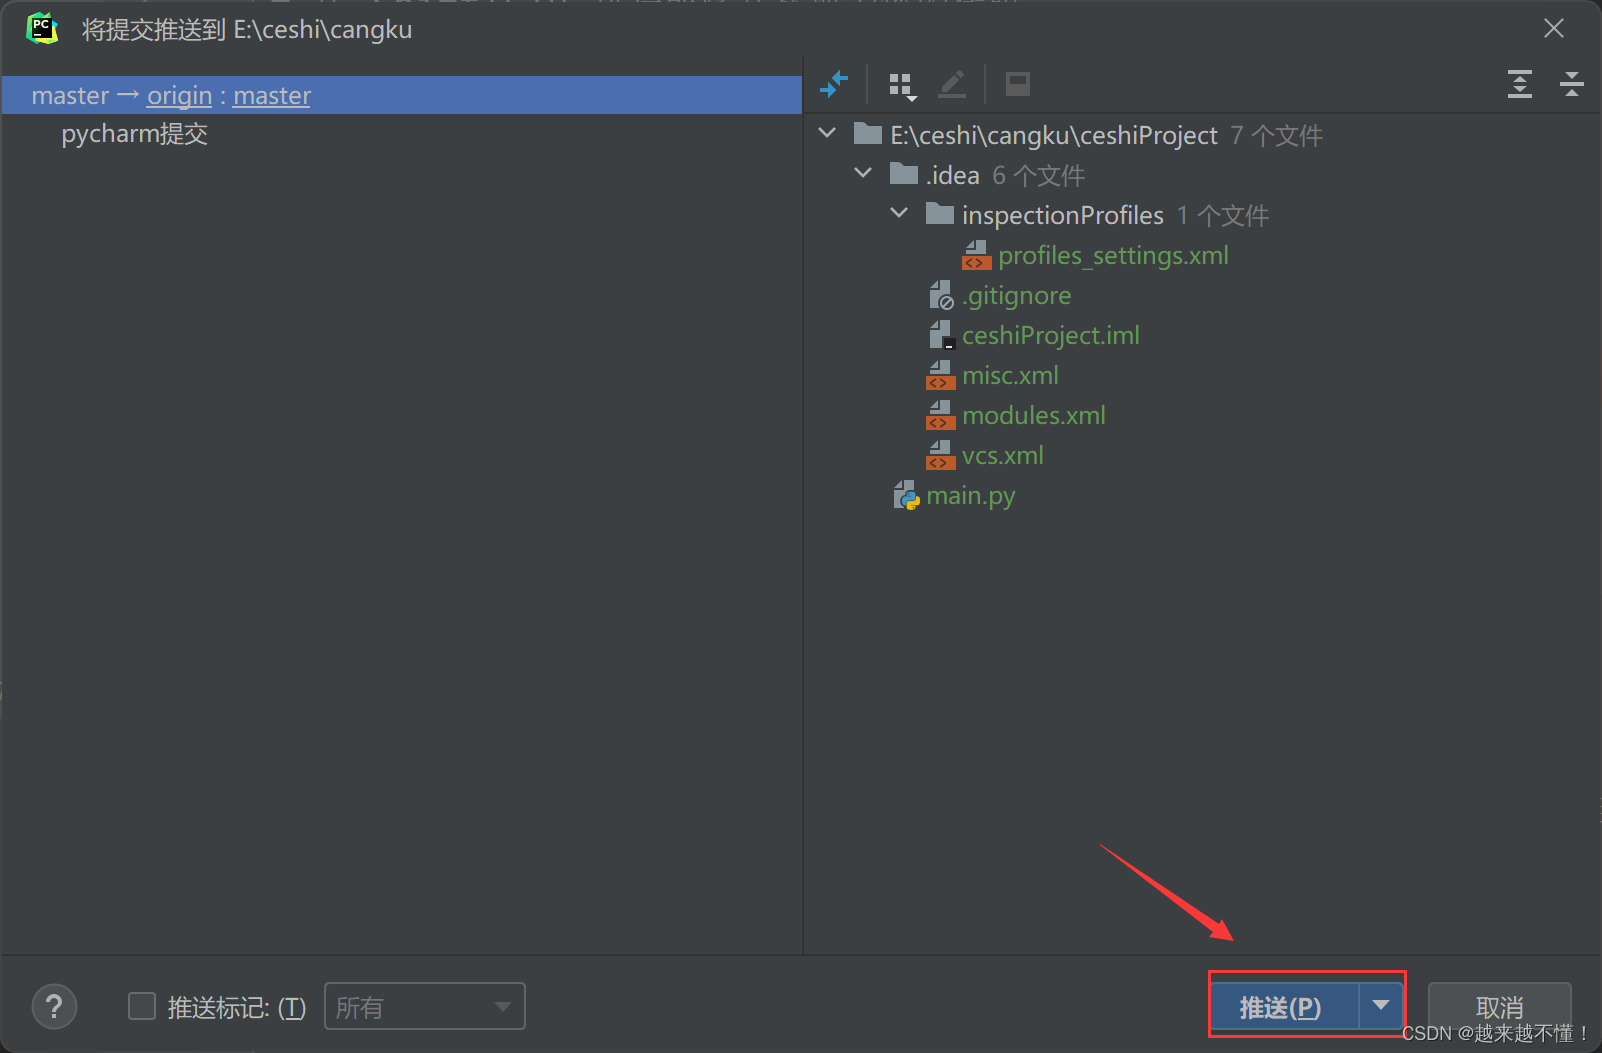Viewport: 1602px width, 1053px height.
Task: Select the ceshiProject.iml file name
Action: pyautogui.click(x=1051, y=336)
